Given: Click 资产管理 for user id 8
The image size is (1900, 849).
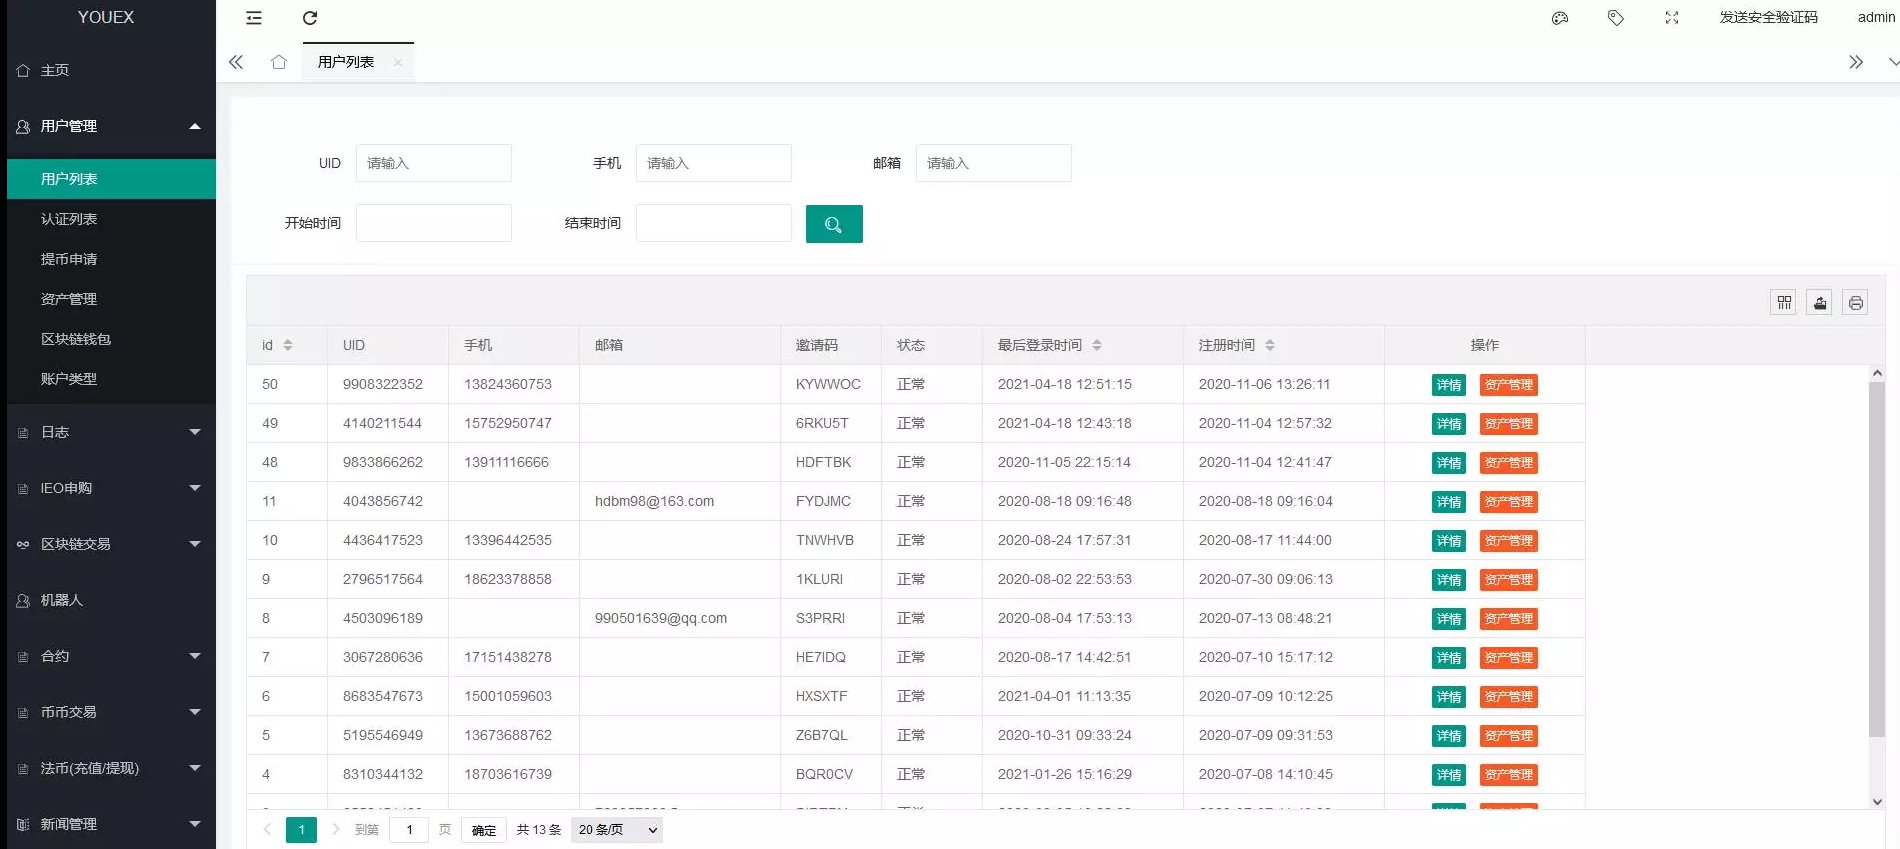Looking at the screenshot, I should pyautogui.click(x=1508, y=619).
